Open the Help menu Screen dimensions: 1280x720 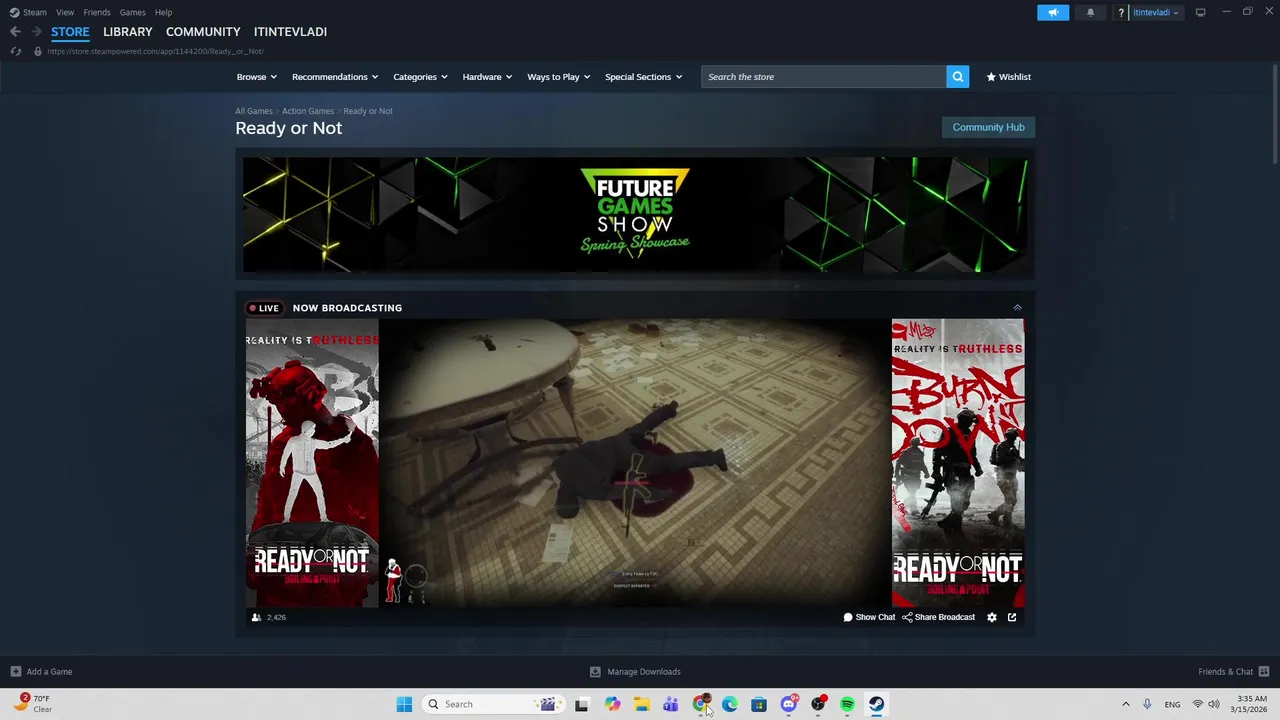pyautogui.click(x=163, y=12)
